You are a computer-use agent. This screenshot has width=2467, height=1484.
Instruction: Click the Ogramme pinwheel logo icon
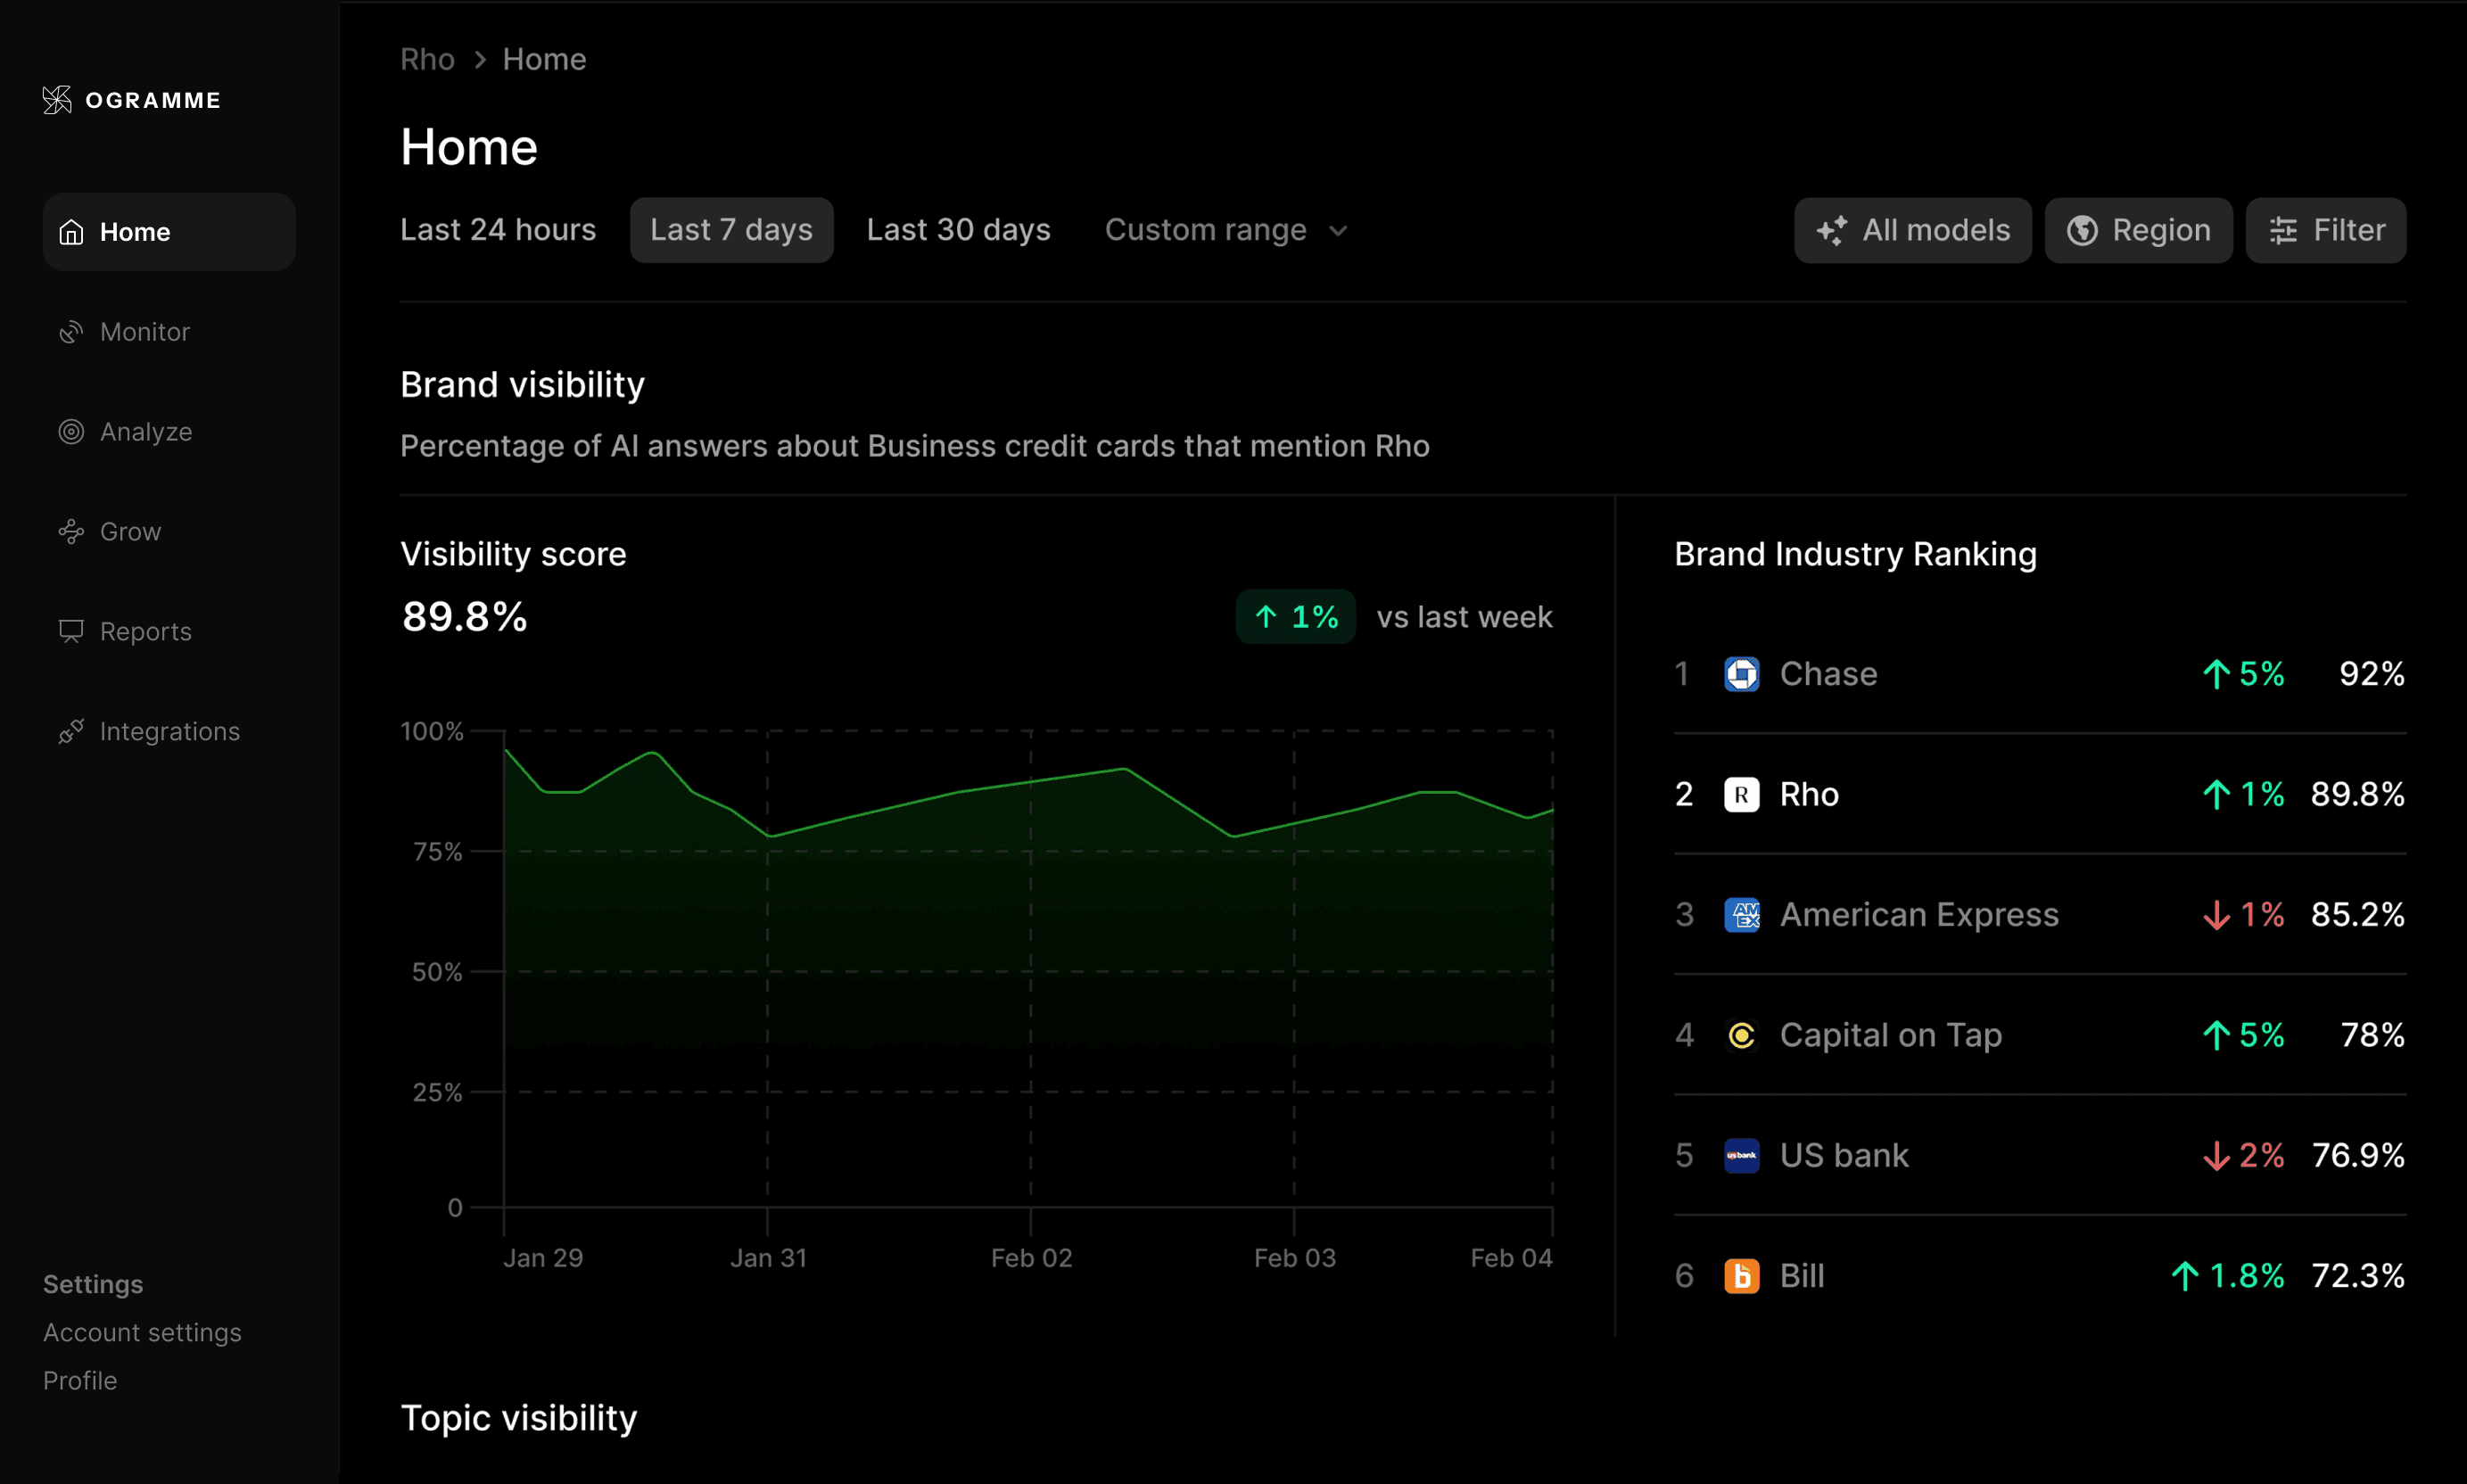57,100
